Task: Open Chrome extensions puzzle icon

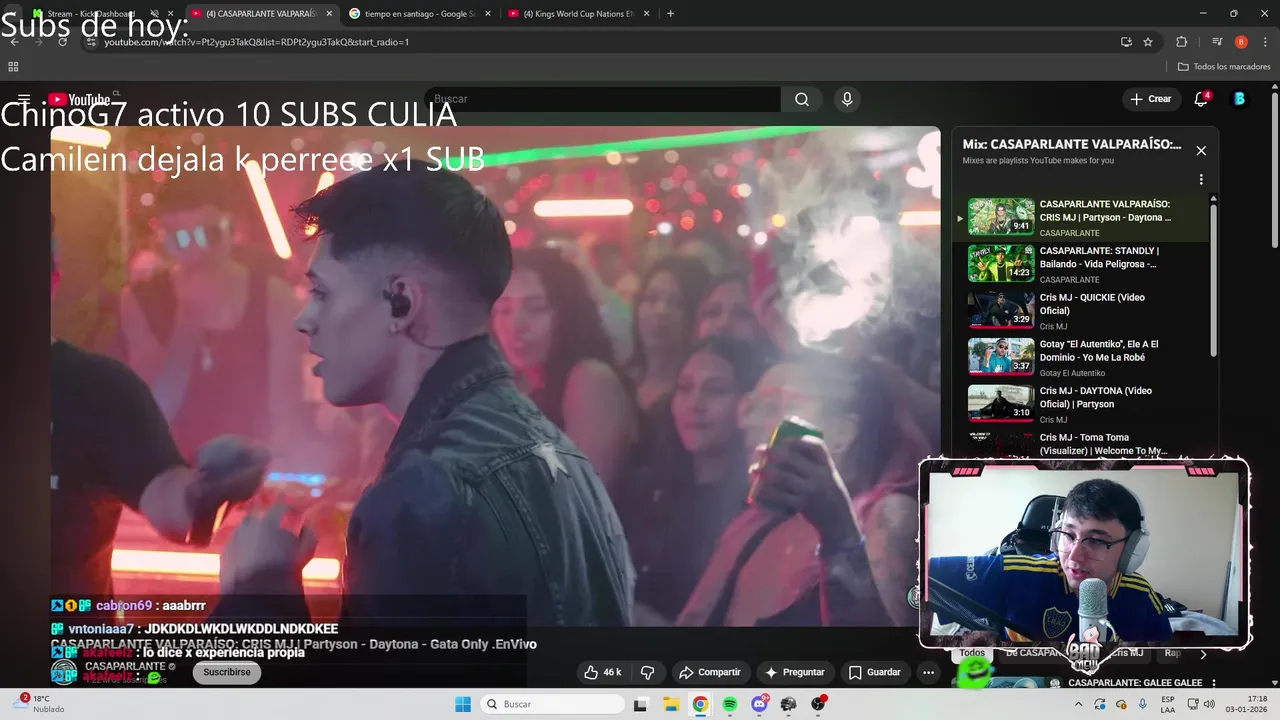Action: pyautogui.click(x=1181, y=42)
